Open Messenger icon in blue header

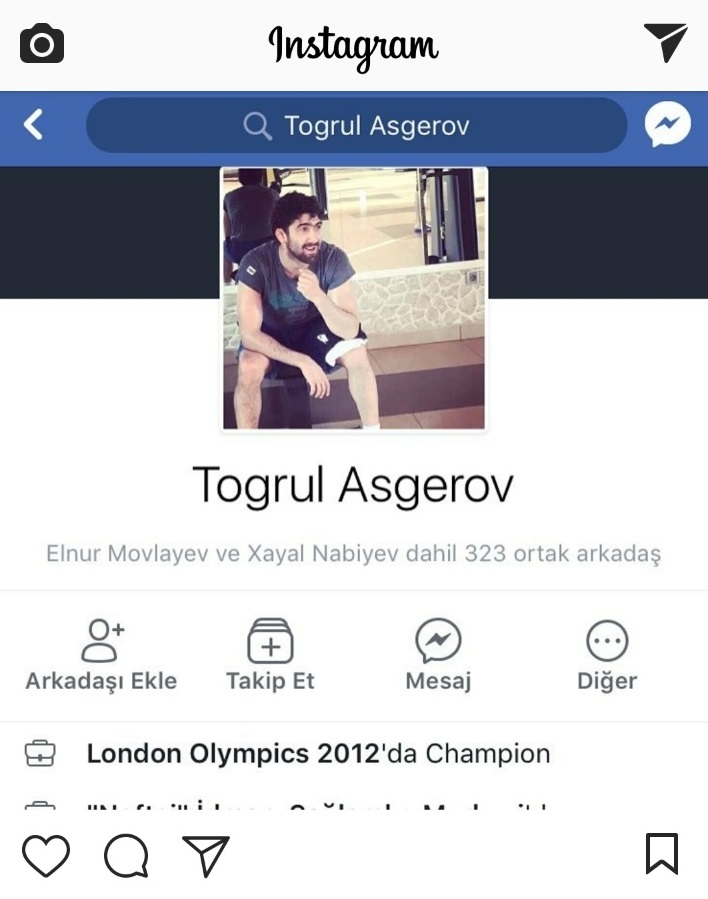[667, 124]
